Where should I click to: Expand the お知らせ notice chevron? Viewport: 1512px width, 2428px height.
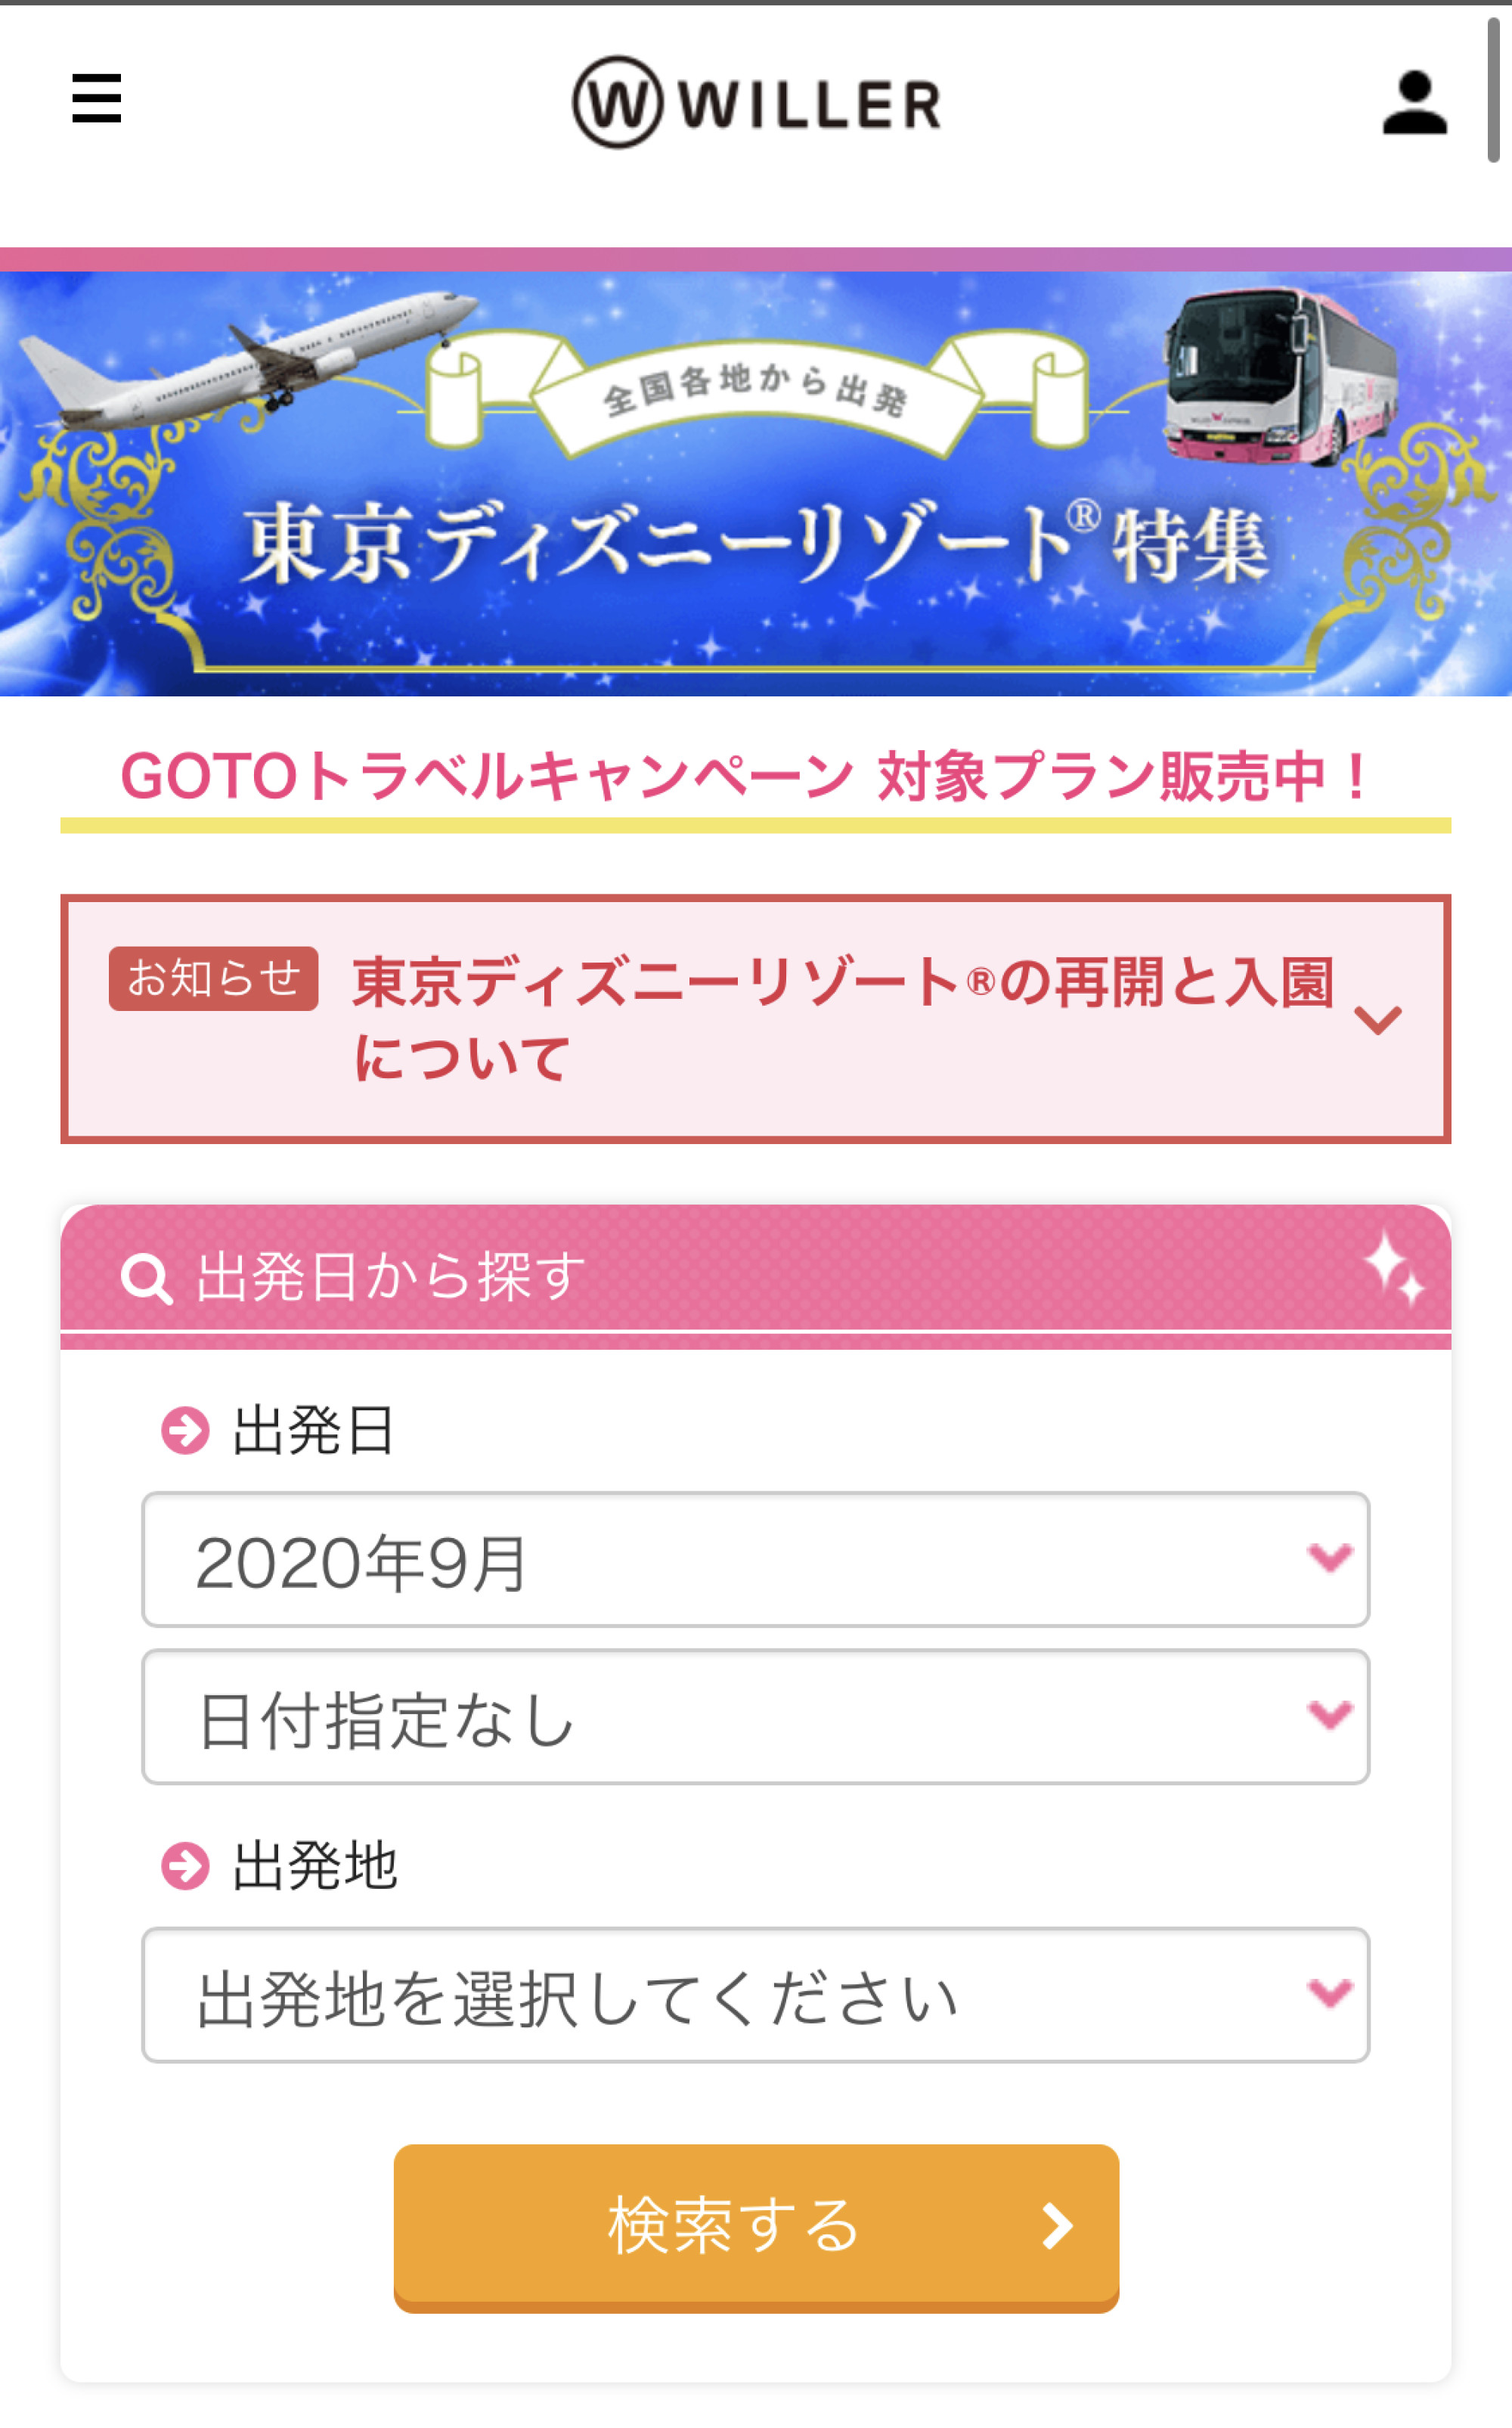[x=1377, y=1019]
